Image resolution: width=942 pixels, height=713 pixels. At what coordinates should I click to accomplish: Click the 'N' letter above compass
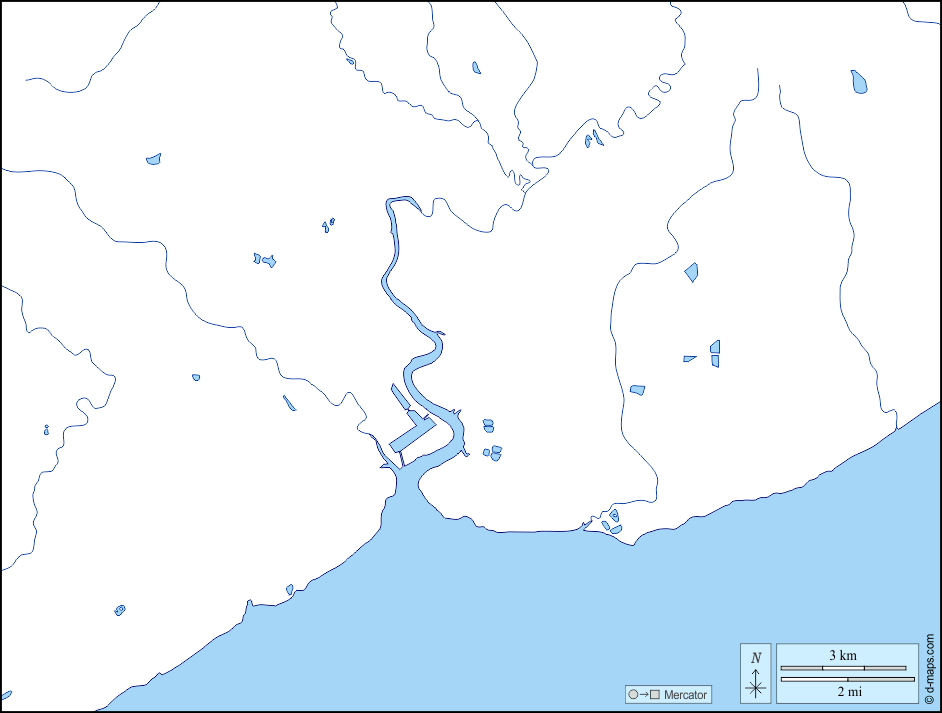(756, 658)
